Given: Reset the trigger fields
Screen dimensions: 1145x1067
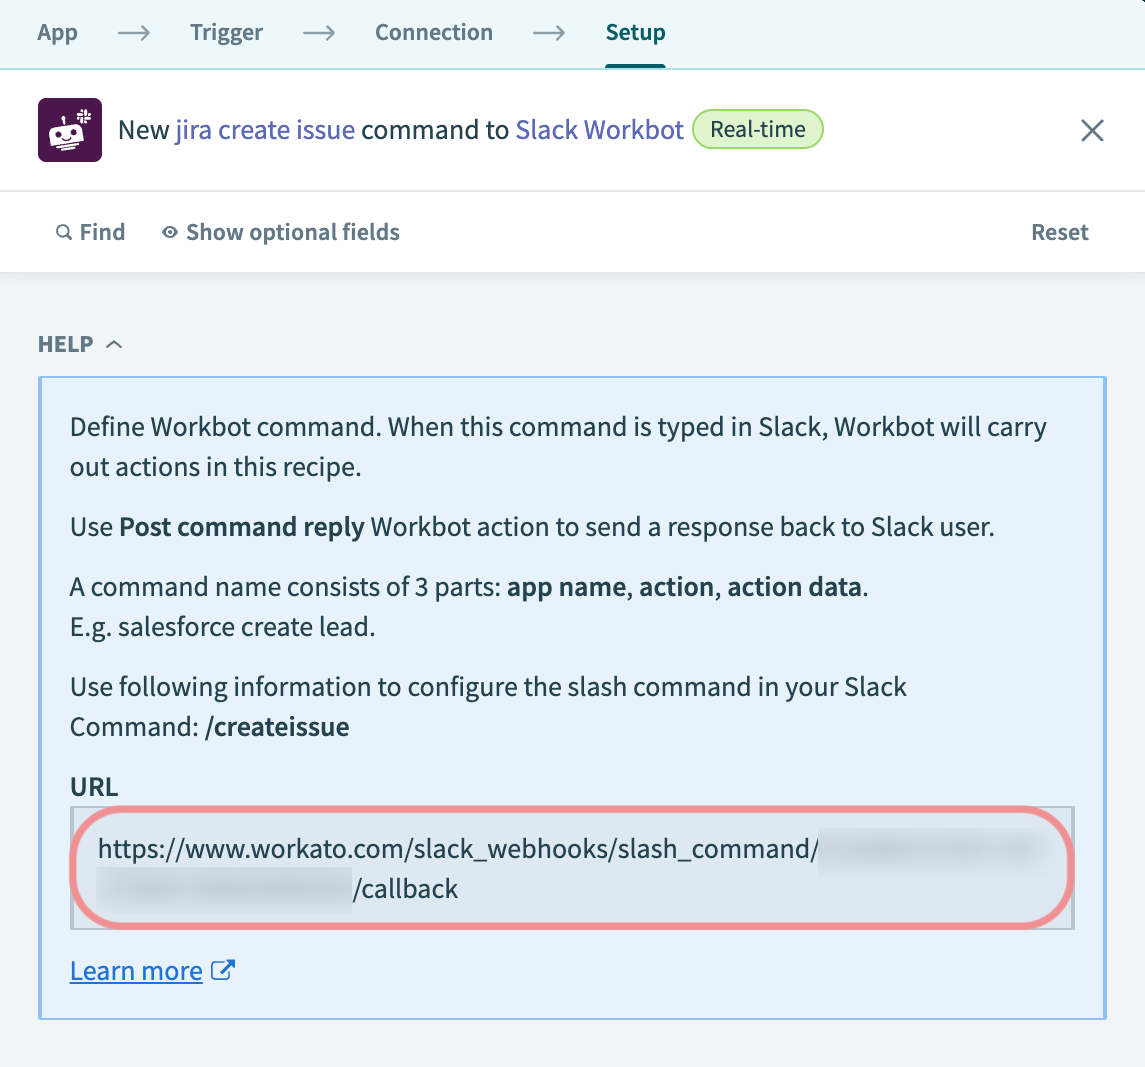Looking at the screenshot, I should (x=1059, y=233).
